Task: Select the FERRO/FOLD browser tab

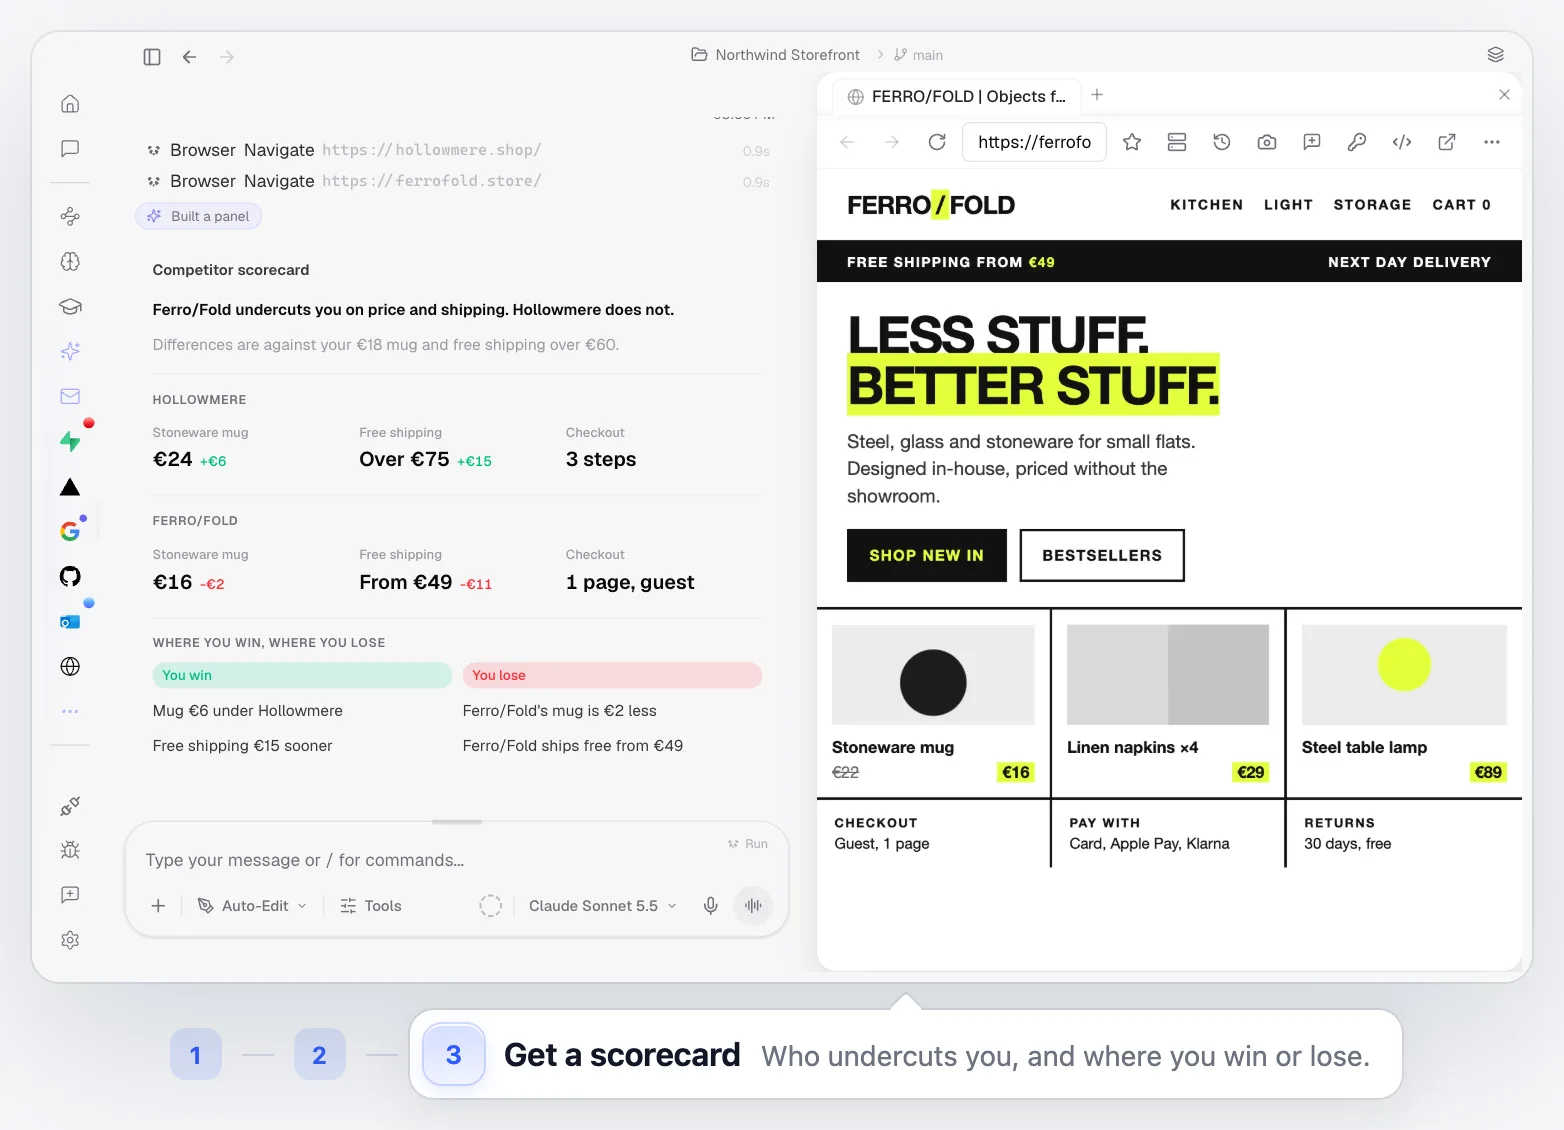Action: [x=957, y=96]
